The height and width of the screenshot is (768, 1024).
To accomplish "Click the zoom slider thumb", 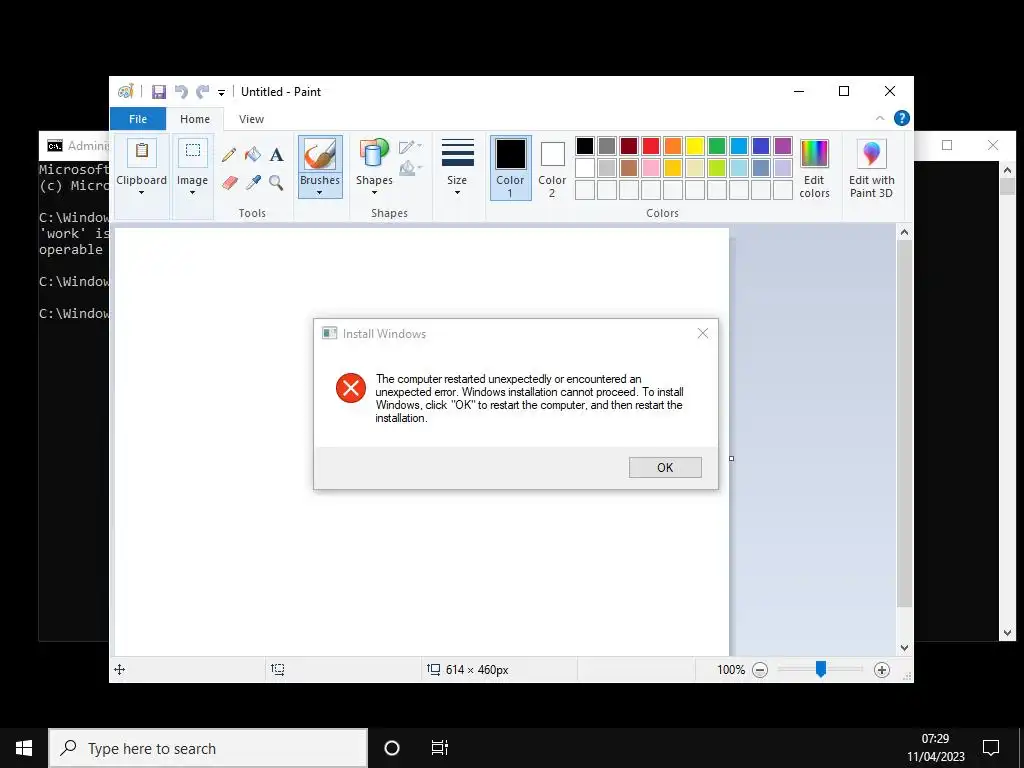I will 821,669.
